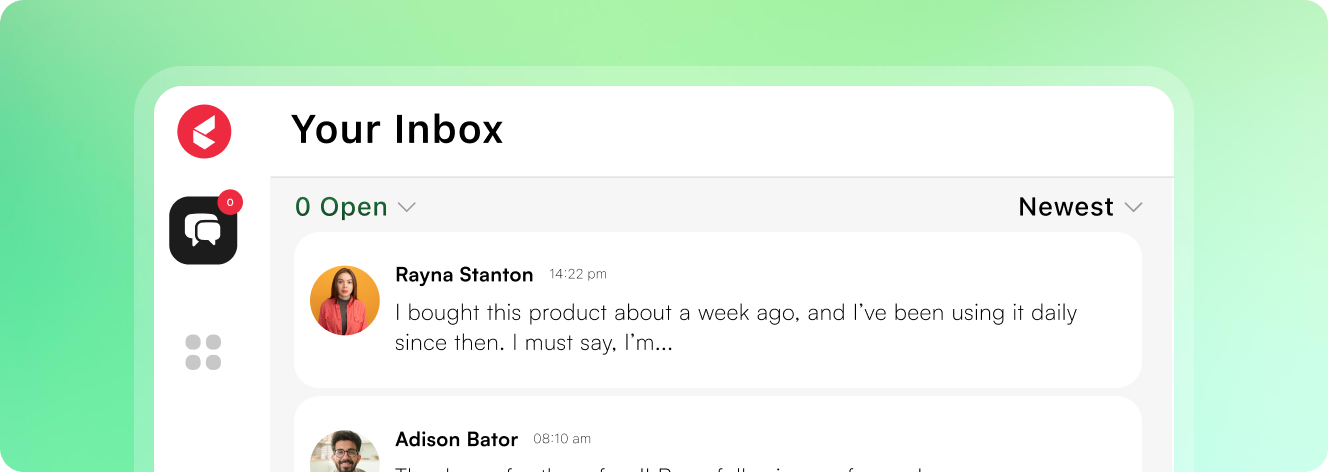Click the Adison Bator sender name
Image resolution: width=1328 pixels, height=472 pixels.
(x=457, y=439)
